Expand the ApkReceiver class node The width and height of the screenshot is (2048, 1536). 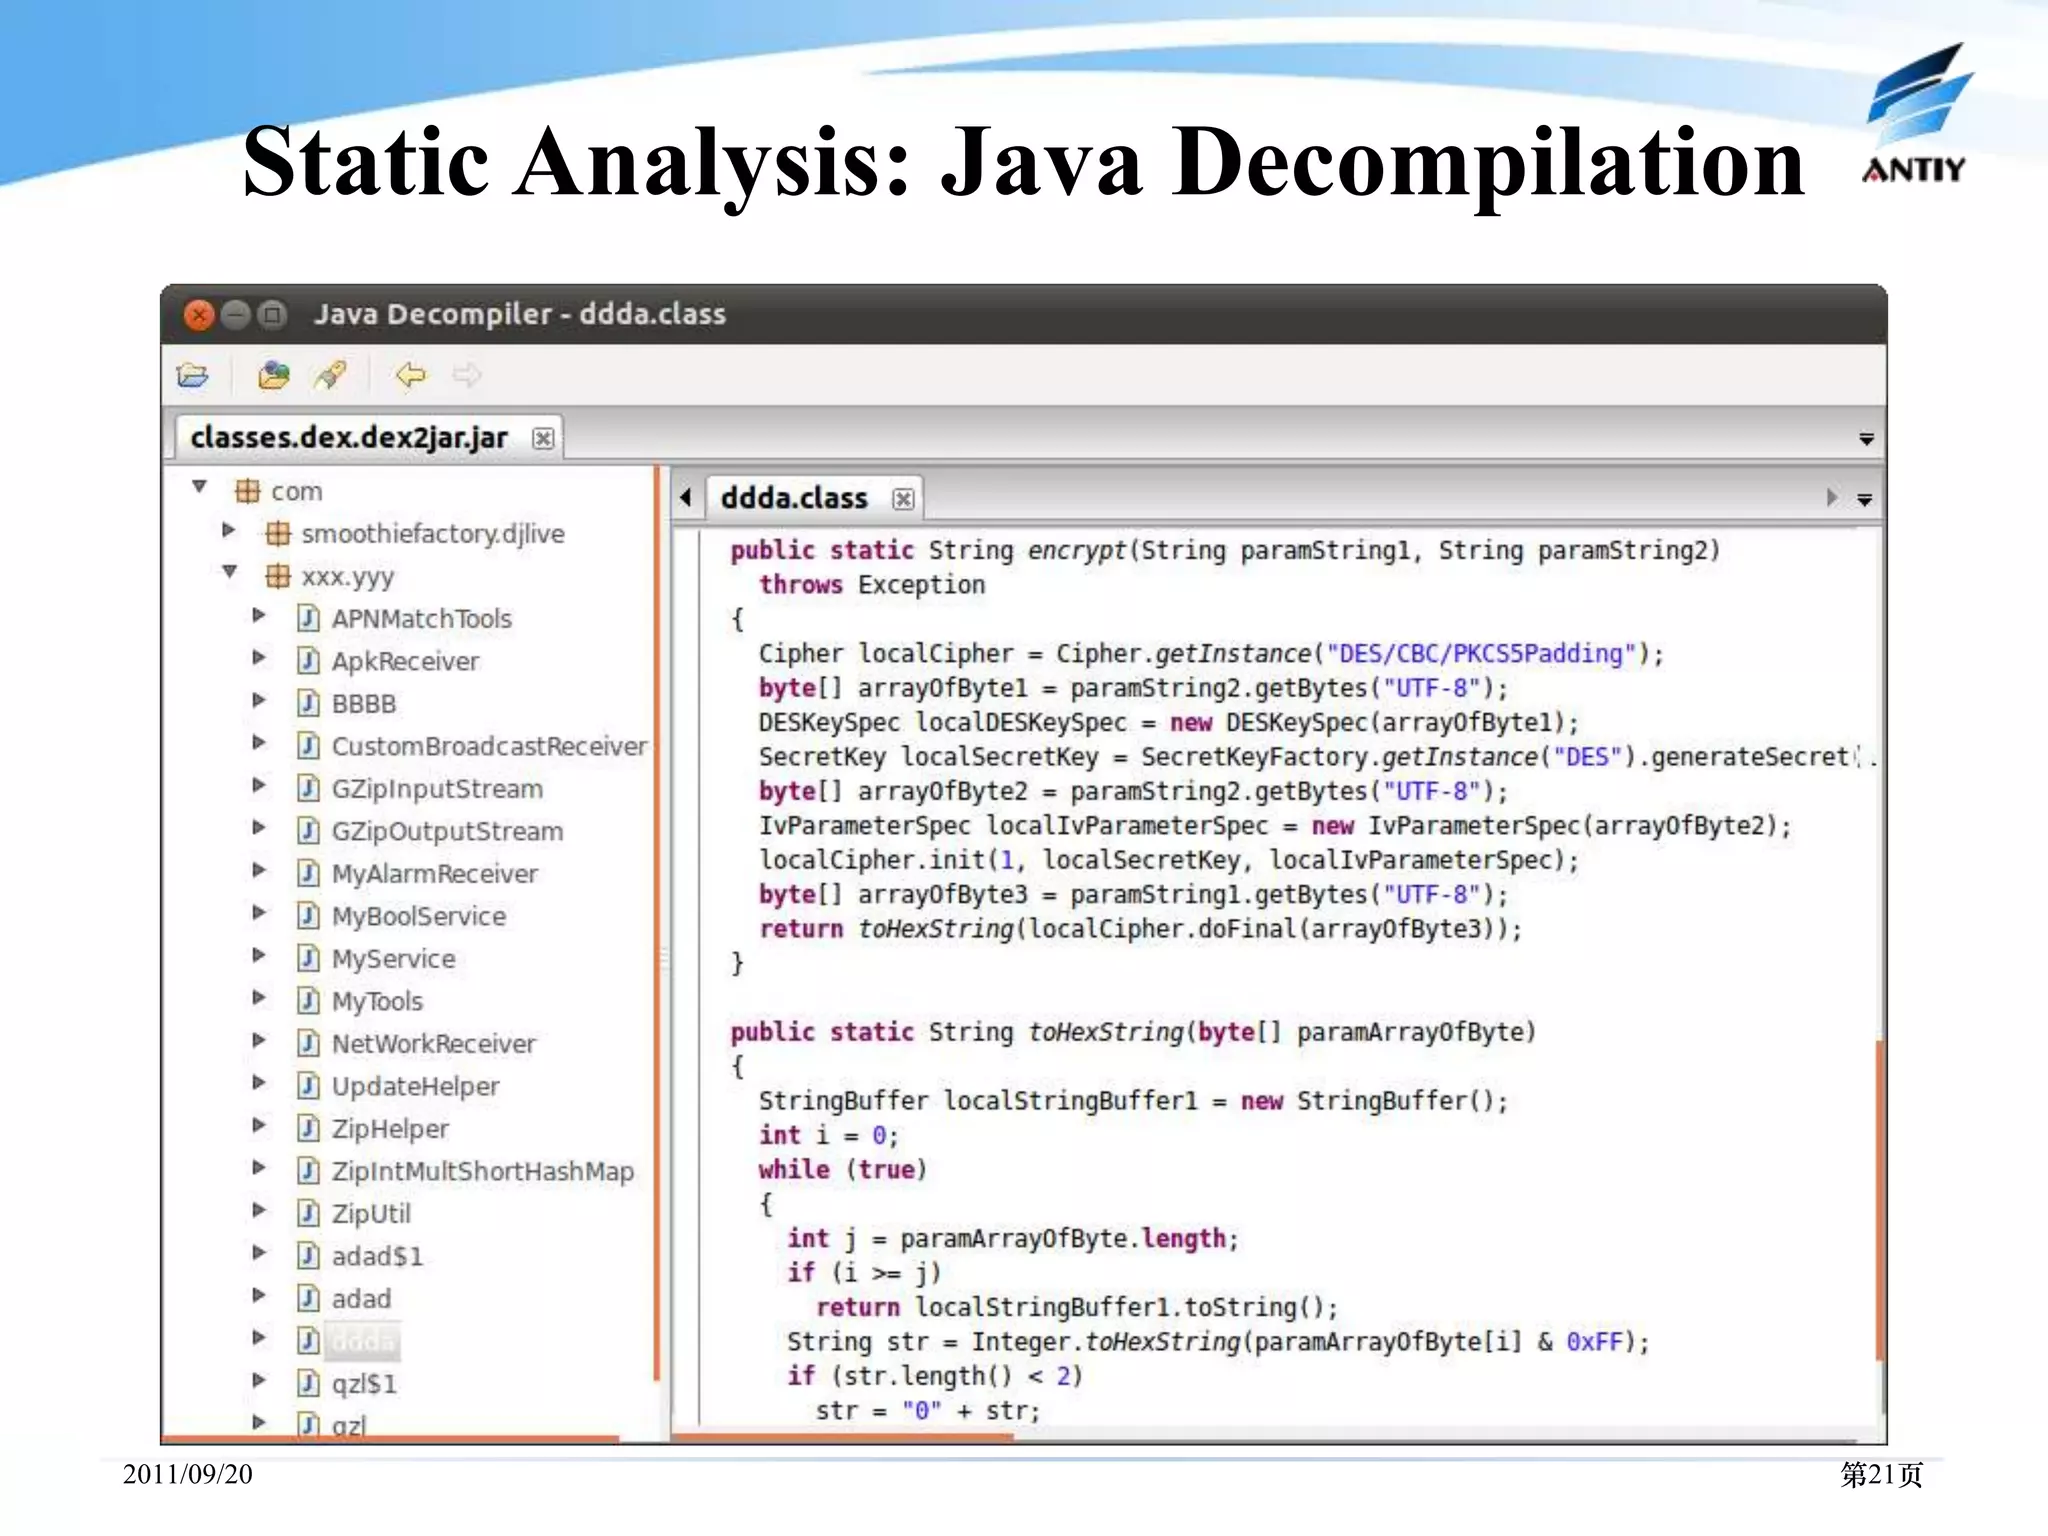(x=259, y=657)
